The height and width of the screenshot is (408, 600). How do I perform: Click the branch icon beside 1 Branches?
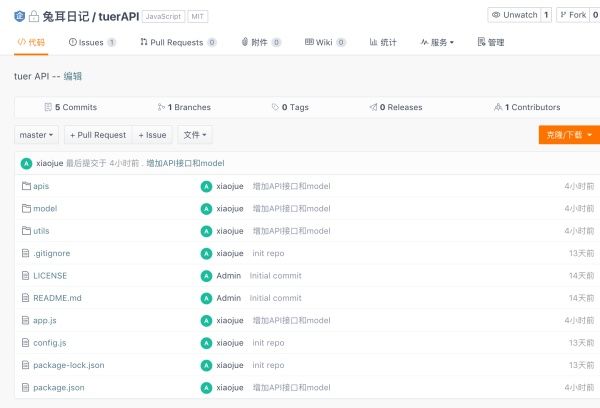coord(161,107)
